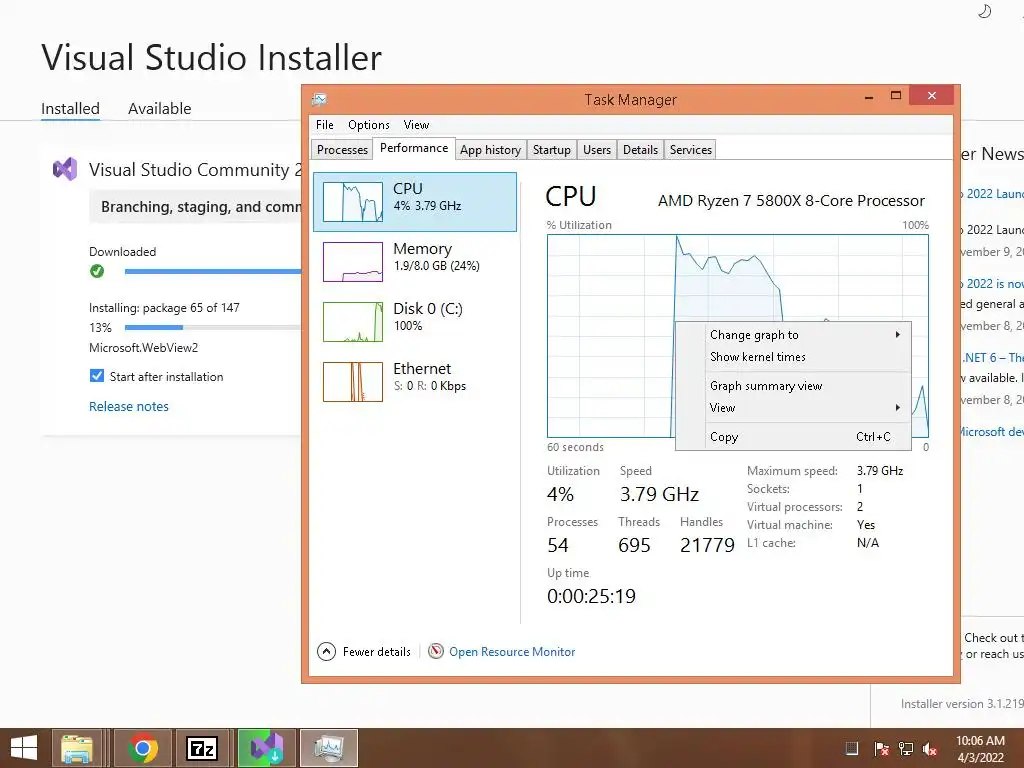
Task: Uncheck Start after installation checkbox
Action: point(97,376)
